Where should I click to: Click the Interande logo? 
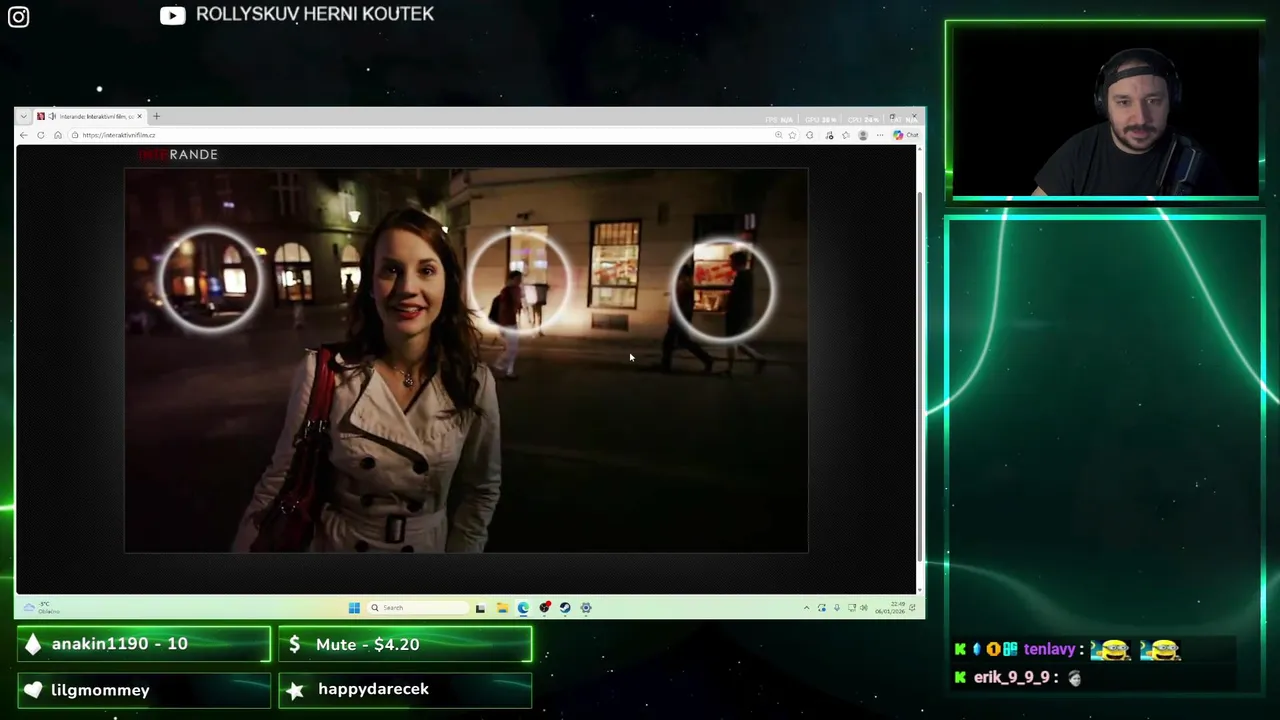178,154
